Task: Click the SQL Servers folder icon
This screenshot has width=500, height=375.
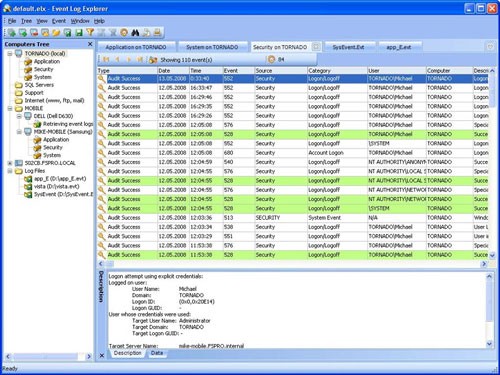Action: tap(19, 85)
